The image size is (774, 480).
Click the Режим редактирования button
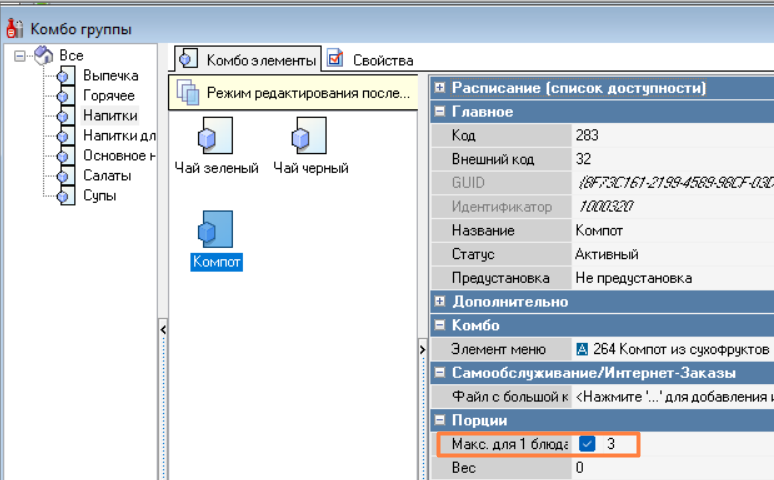coord(297,93)
